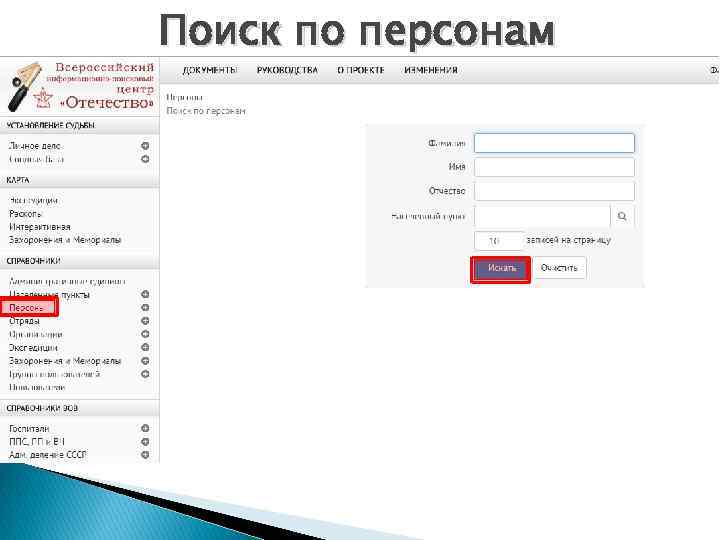Open the ДОКУМЕНТЫ menu

(x=209, y=70)
